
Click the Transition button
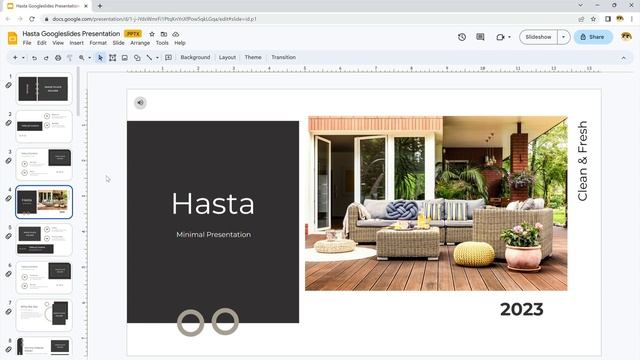[x=284, y=58]
